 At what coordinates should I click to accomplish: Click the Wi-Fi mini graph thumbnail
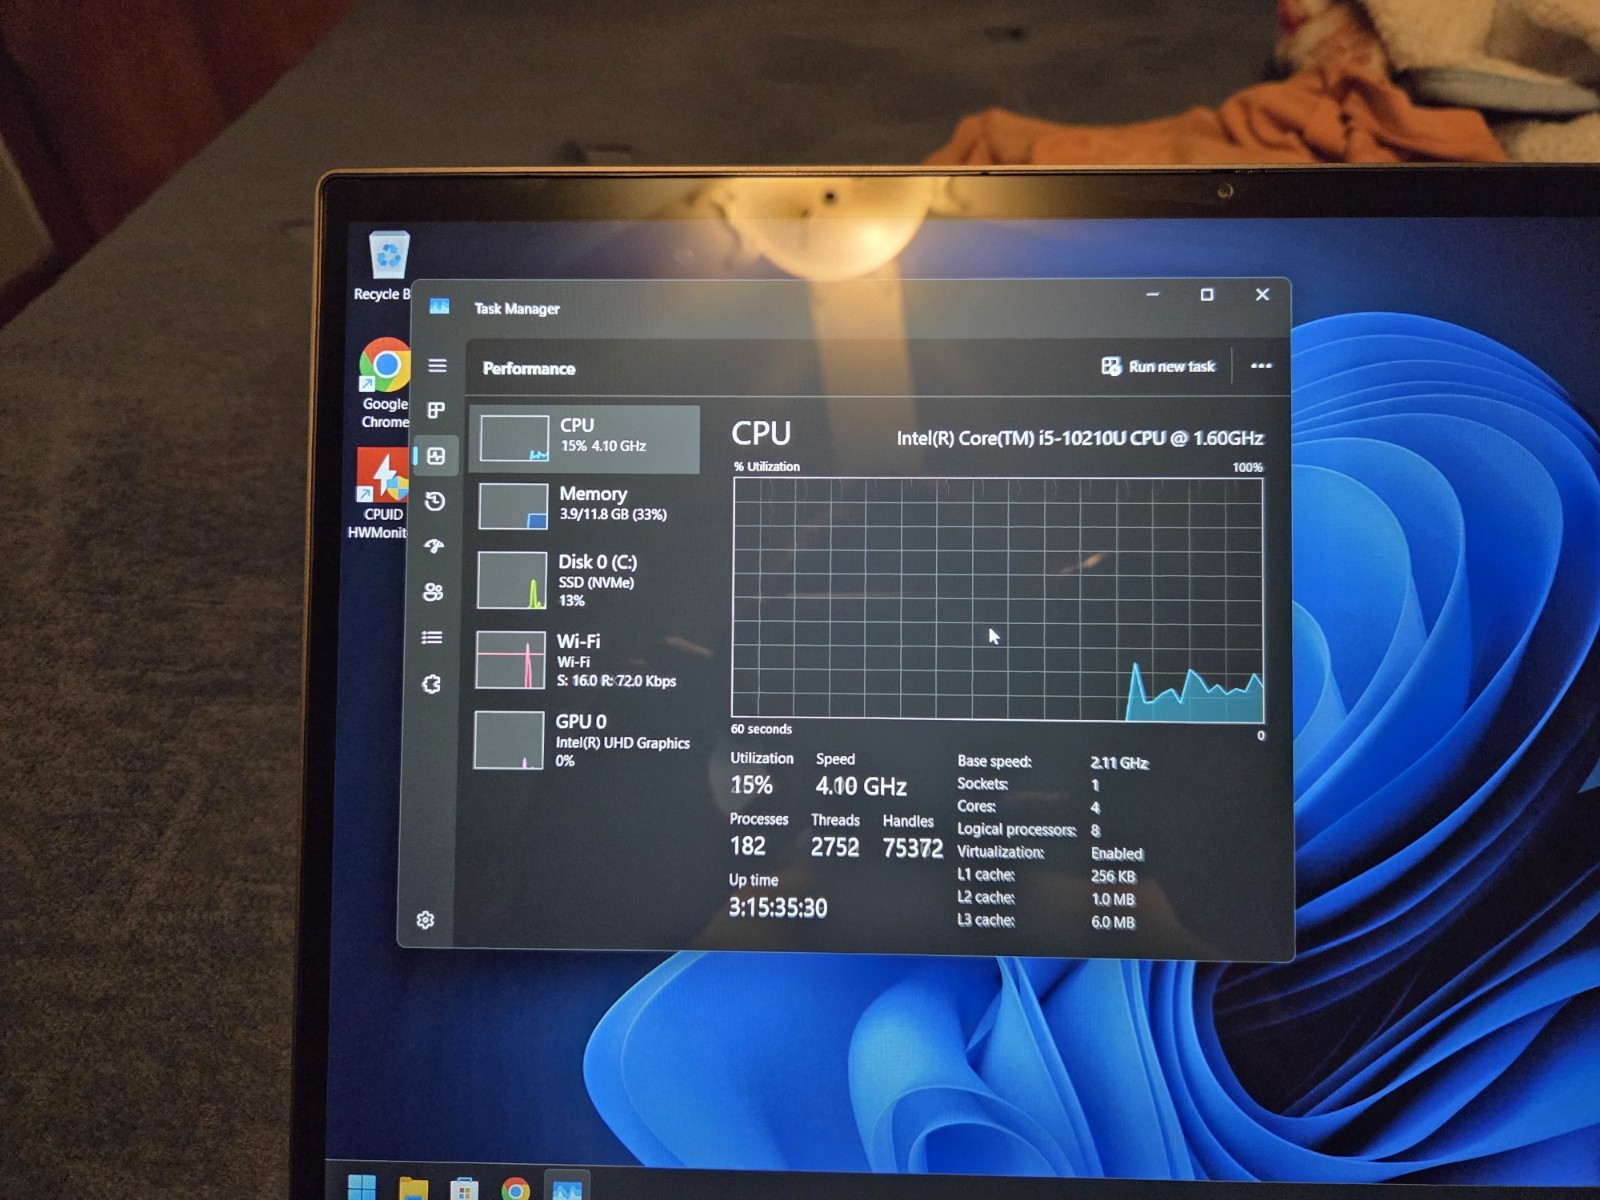510,660
